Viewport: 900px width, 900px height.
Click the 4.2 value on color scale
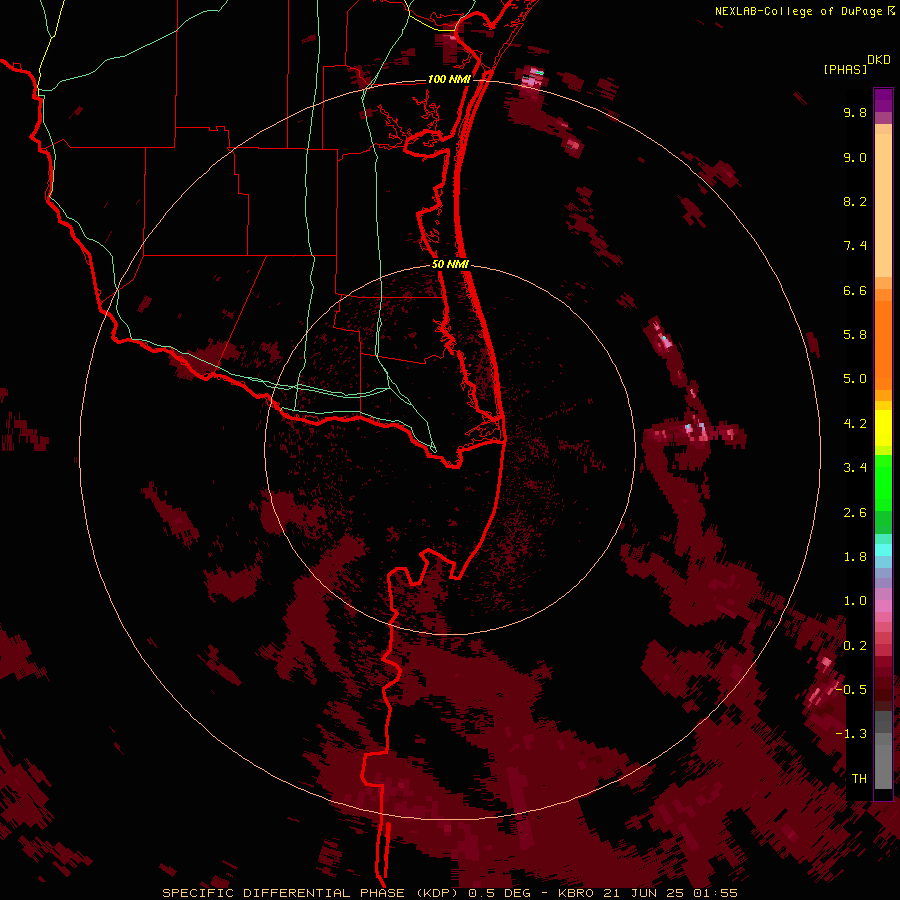tap(855, 424)
